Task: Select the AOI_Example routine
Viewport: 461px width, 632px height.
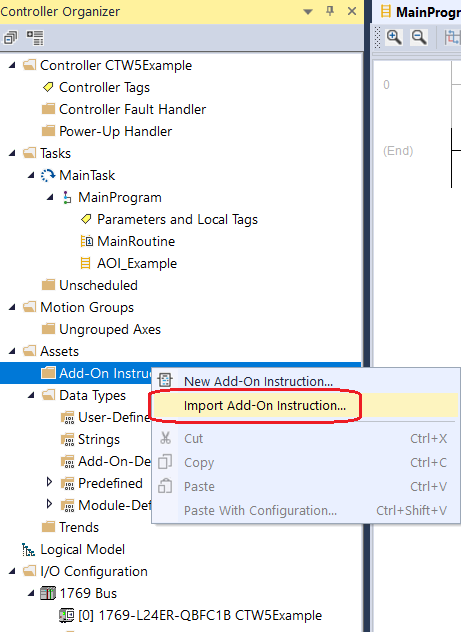Action: (x=137, y=263)
